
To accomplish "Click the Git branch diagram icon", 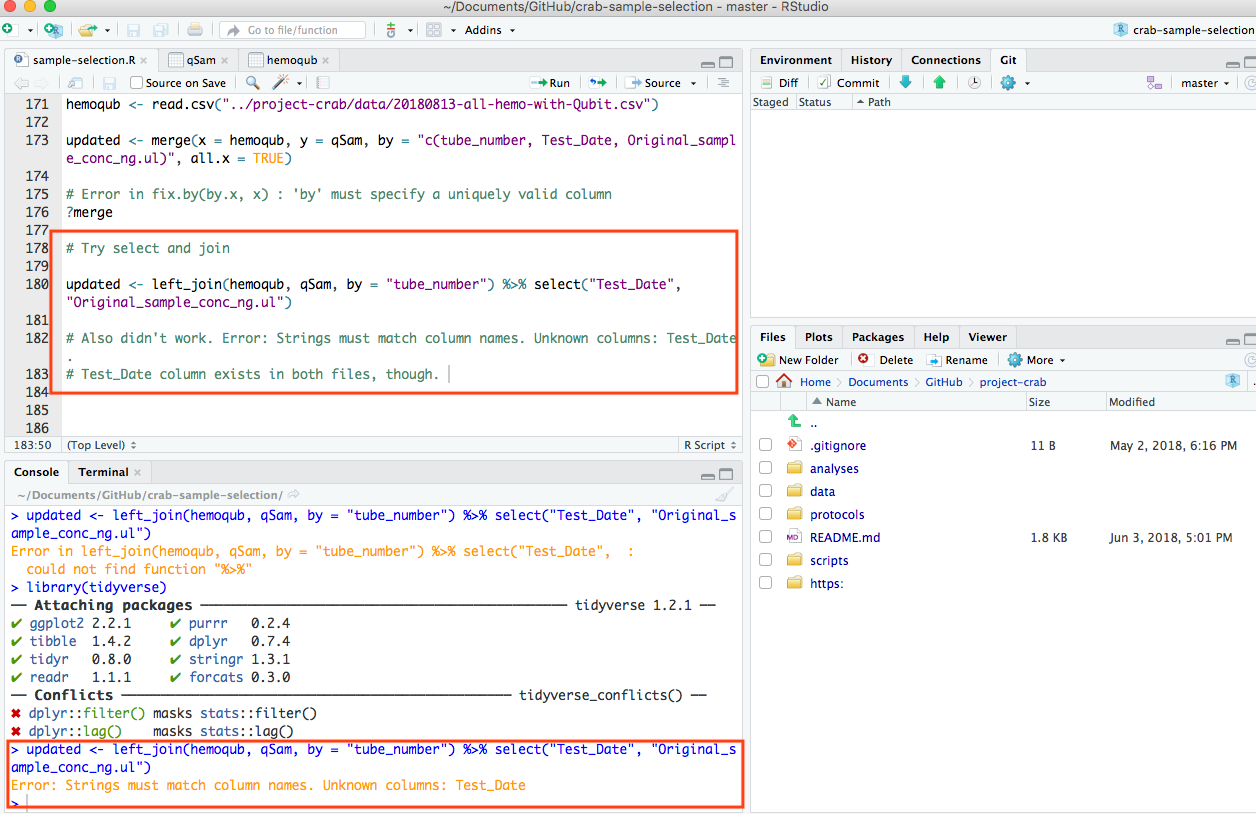I will pyautogui.click(x=1155, y=82).
